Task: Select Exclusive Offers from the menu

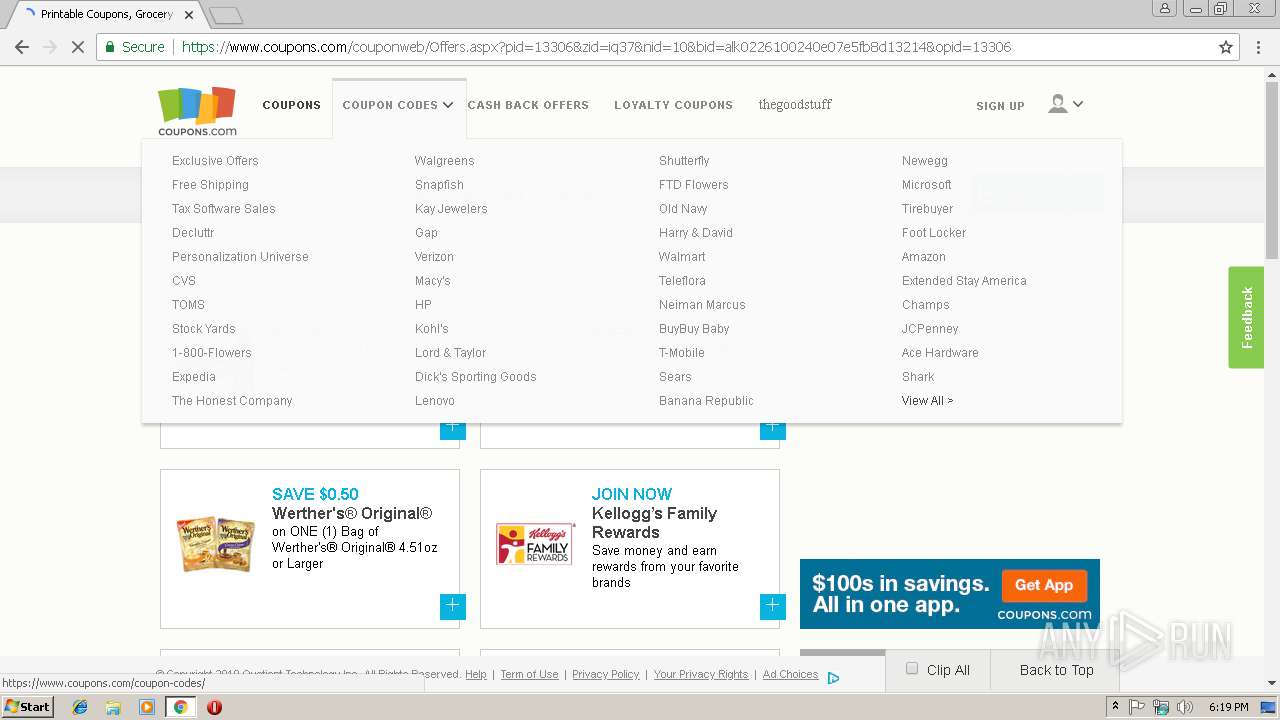Action: (x=215, y=161)
